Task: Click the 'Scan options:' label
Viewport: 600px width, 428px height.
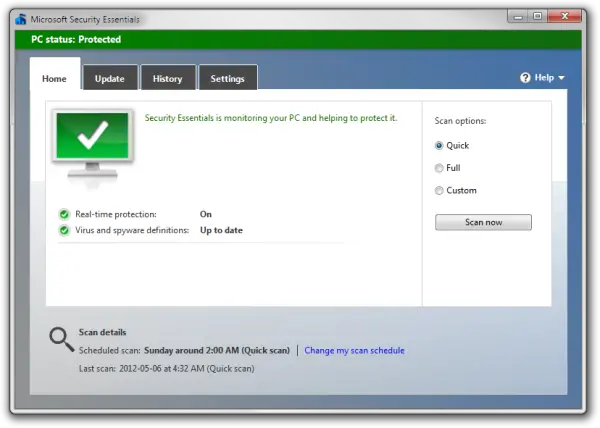Action: (x=460, y=121)
